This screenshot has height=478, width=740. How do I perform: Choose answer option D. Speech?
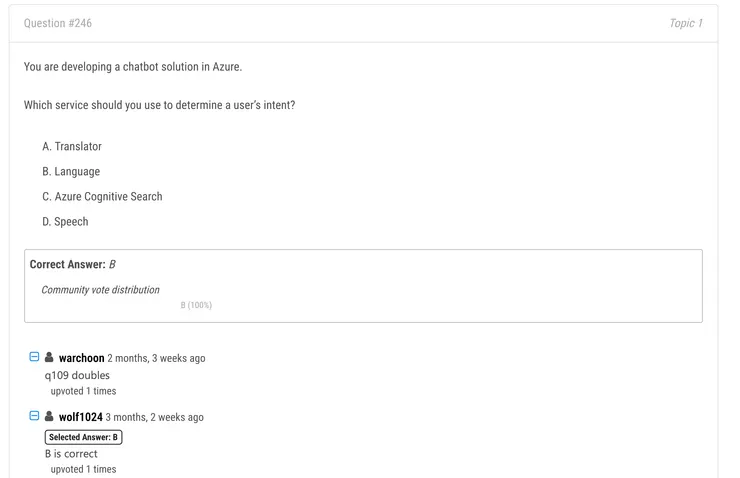pyautogui.click(x=65, y=222)
